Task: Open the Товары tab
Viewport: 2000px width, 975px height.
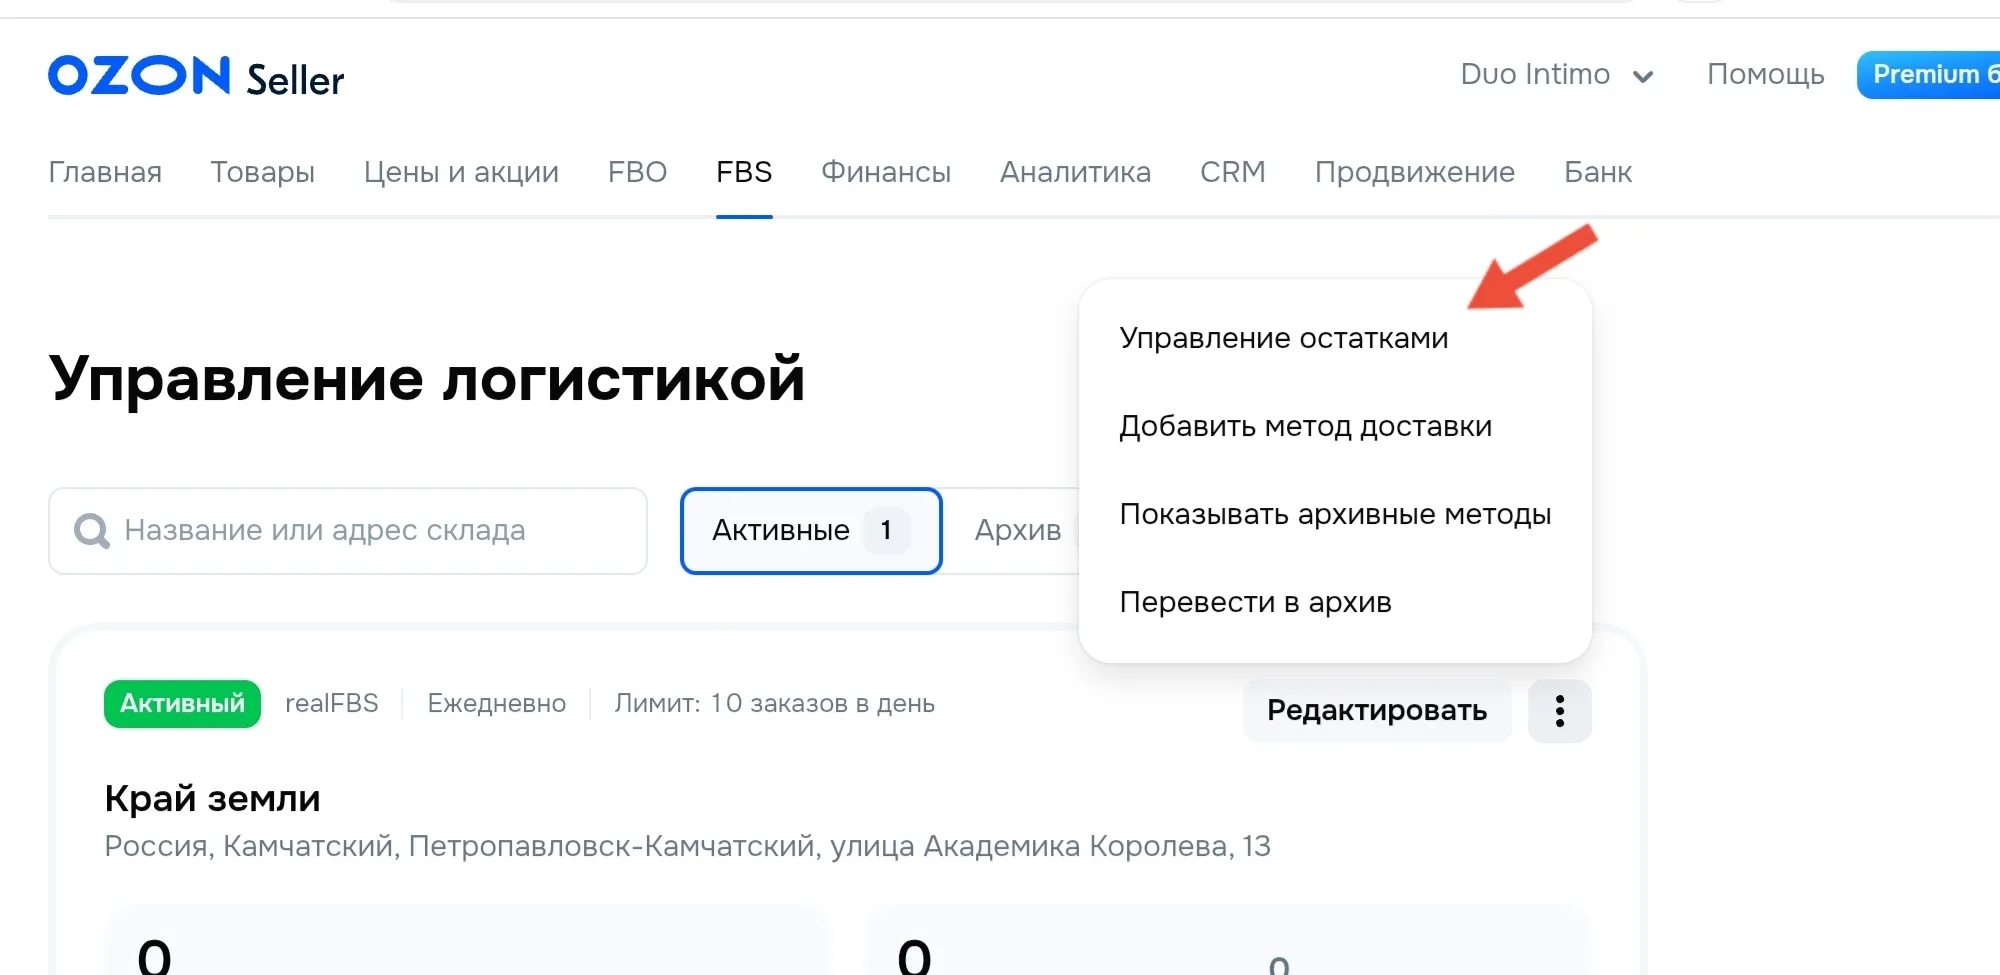Action: pyautogui.click(x=262, y=172)
